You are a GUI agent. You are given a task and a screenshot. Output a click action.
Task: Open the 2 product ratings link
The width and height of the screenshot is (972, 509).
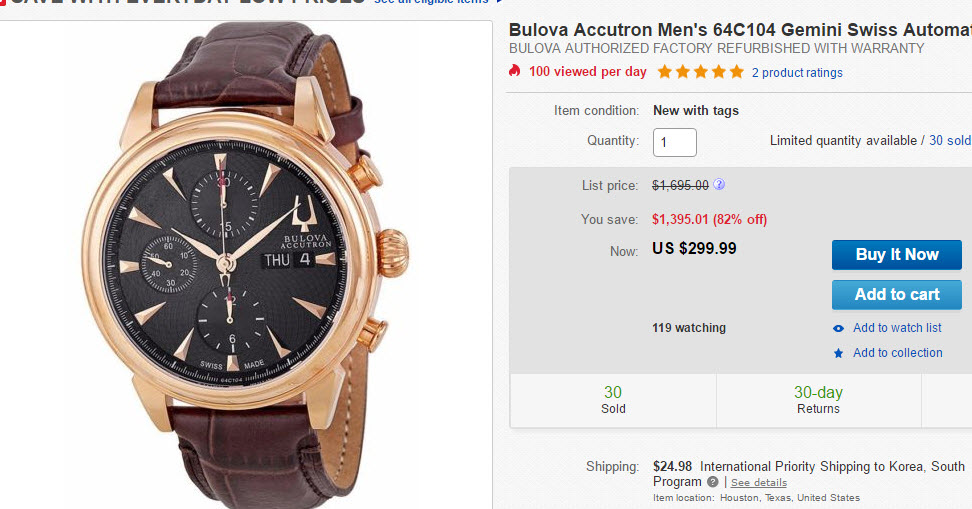point(797,72)
